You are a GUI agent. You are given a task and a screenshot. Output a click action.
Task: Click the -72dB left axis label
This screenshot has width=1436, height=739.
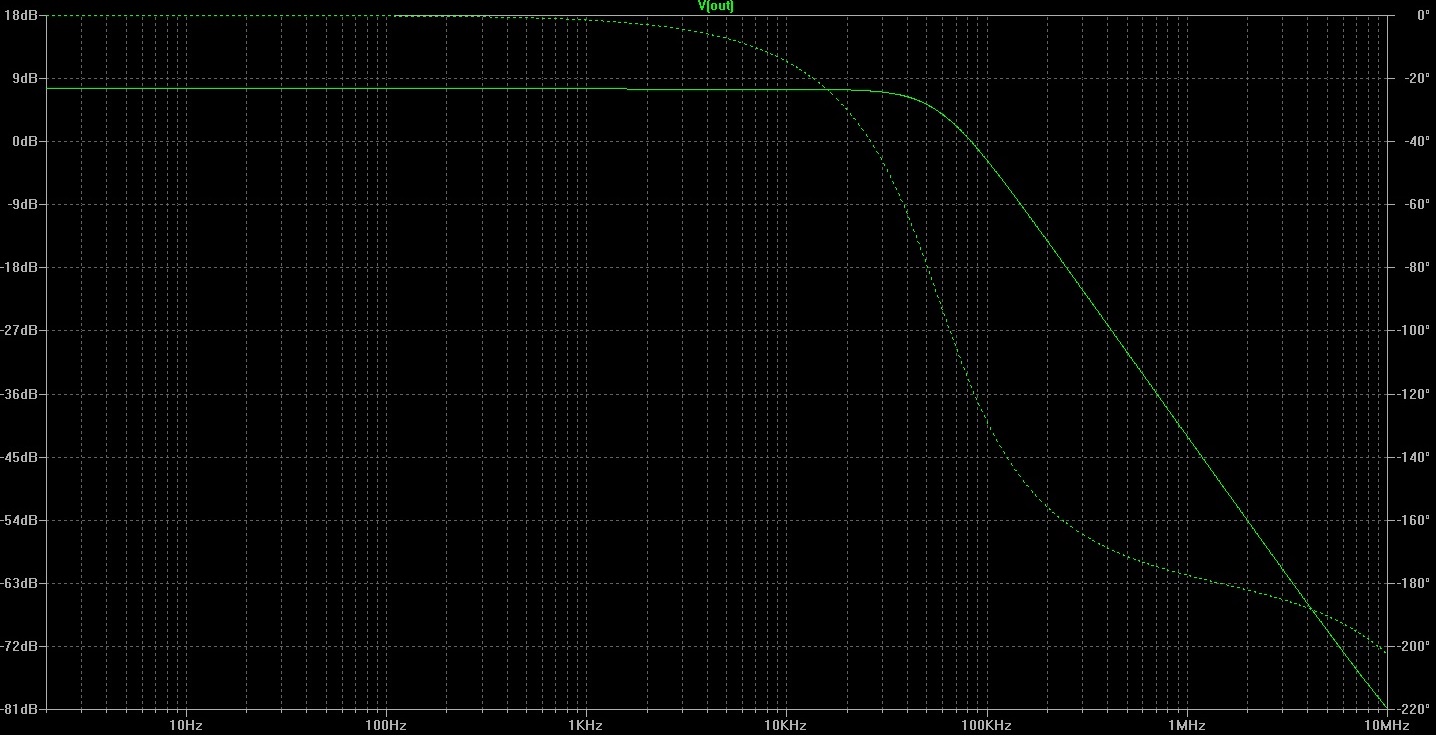pyautogui.click(x=21, y=646)
